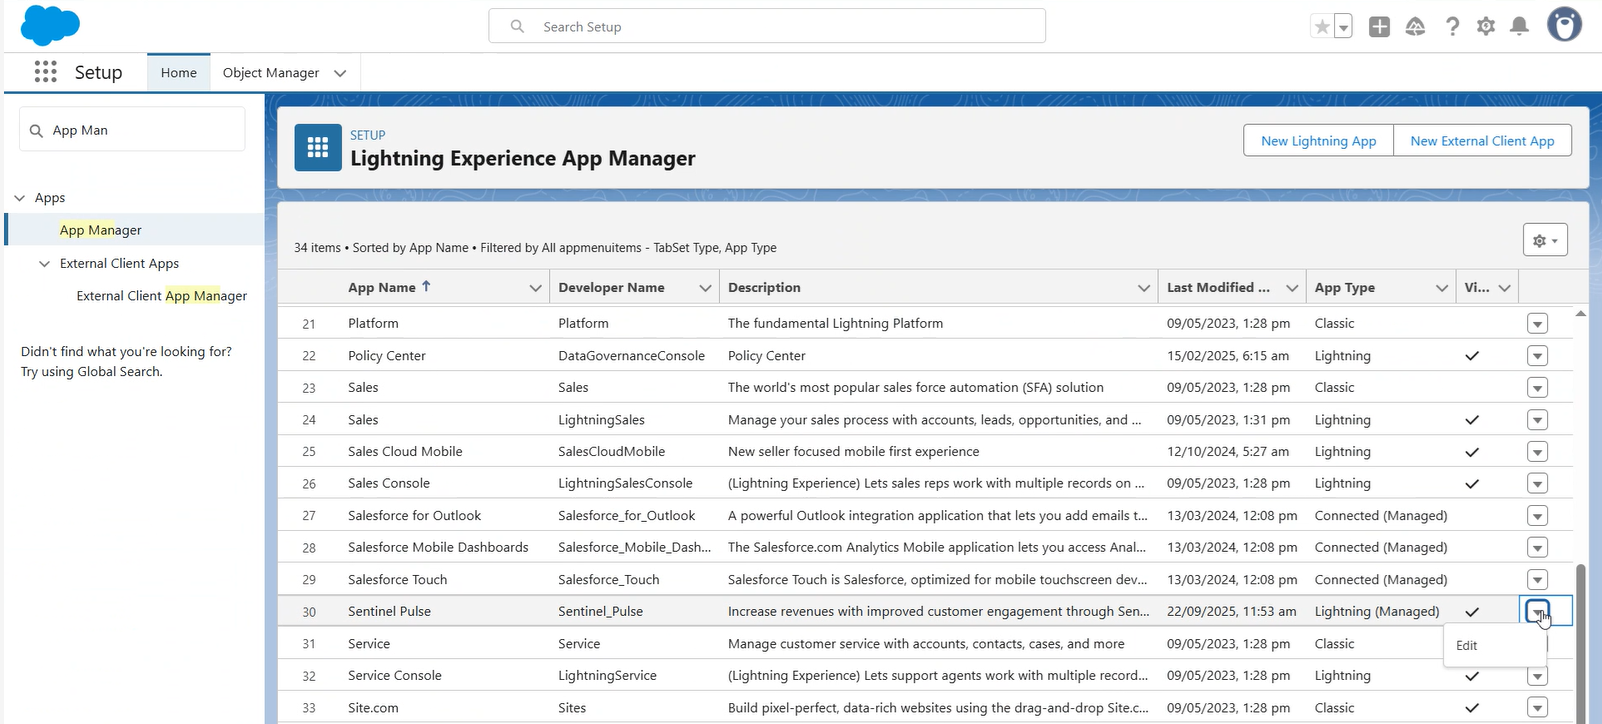This screenshot has height=724, width=1602.
Task: Open the App Launcher grid icon
Action: coord(45,72)
